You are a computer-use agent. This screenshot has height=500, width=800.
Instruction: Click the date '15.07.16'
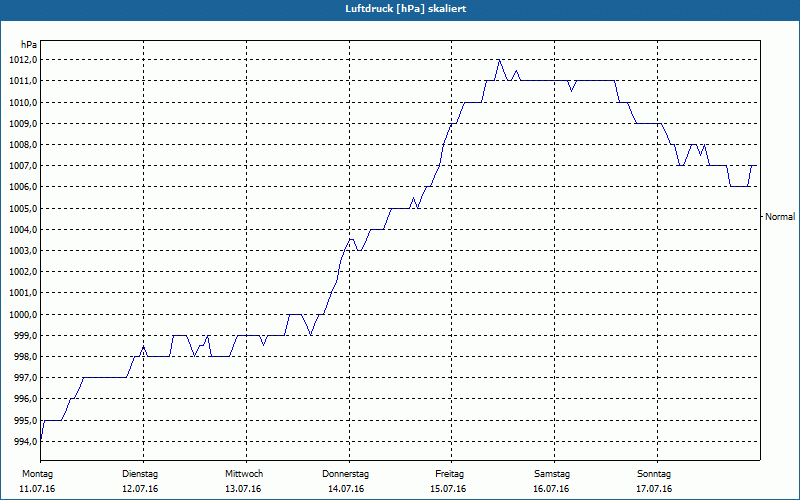pyautogui.click(x=448, y=489)
